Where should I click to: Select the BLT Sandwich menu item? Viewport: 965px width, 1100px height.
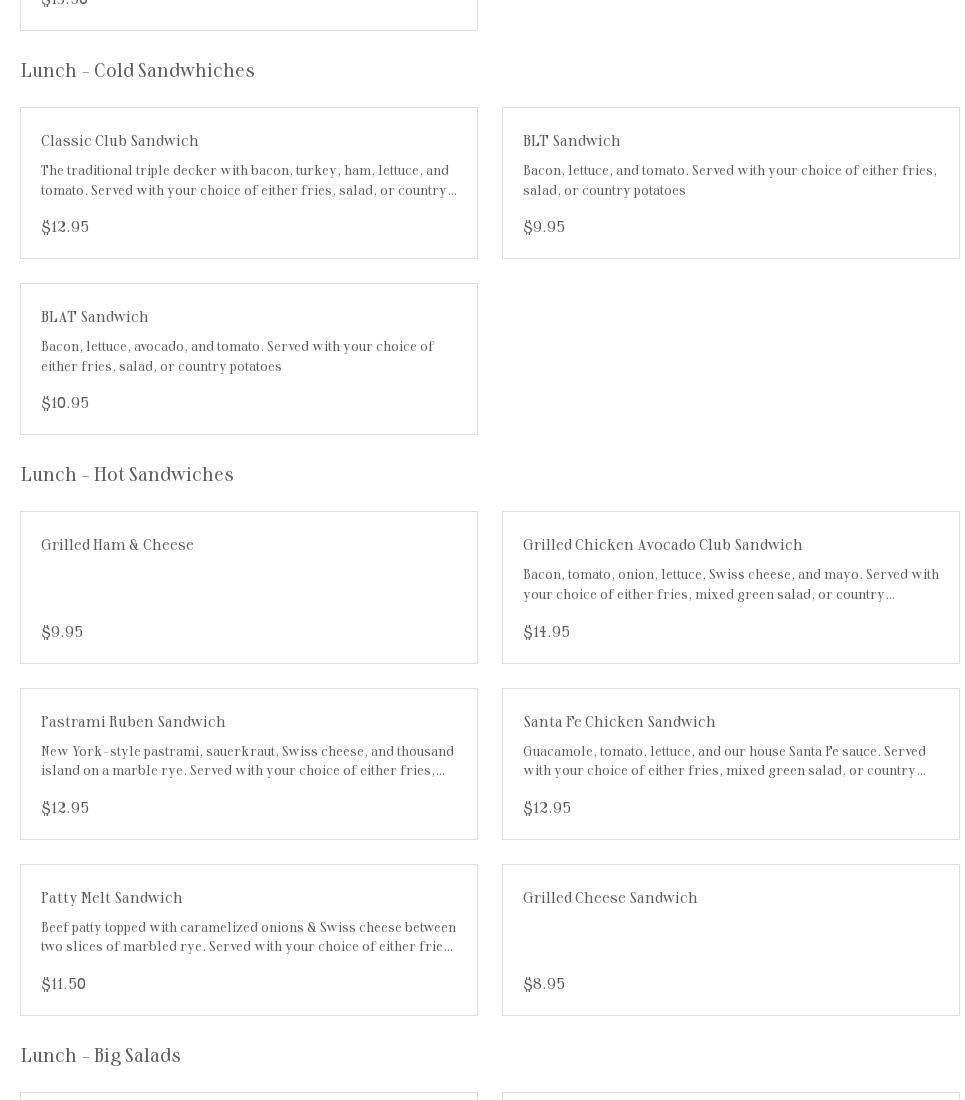(x=571, y=142)
